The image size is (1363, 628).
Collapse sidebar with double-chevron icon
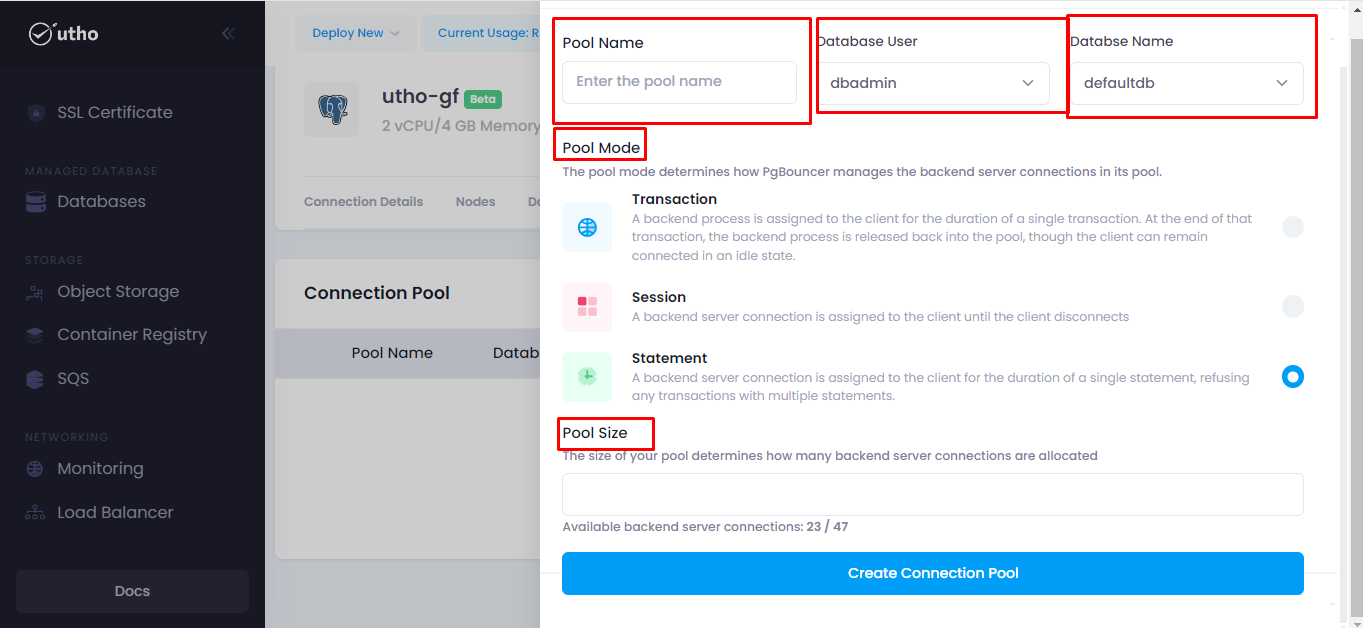click(229, 33)
